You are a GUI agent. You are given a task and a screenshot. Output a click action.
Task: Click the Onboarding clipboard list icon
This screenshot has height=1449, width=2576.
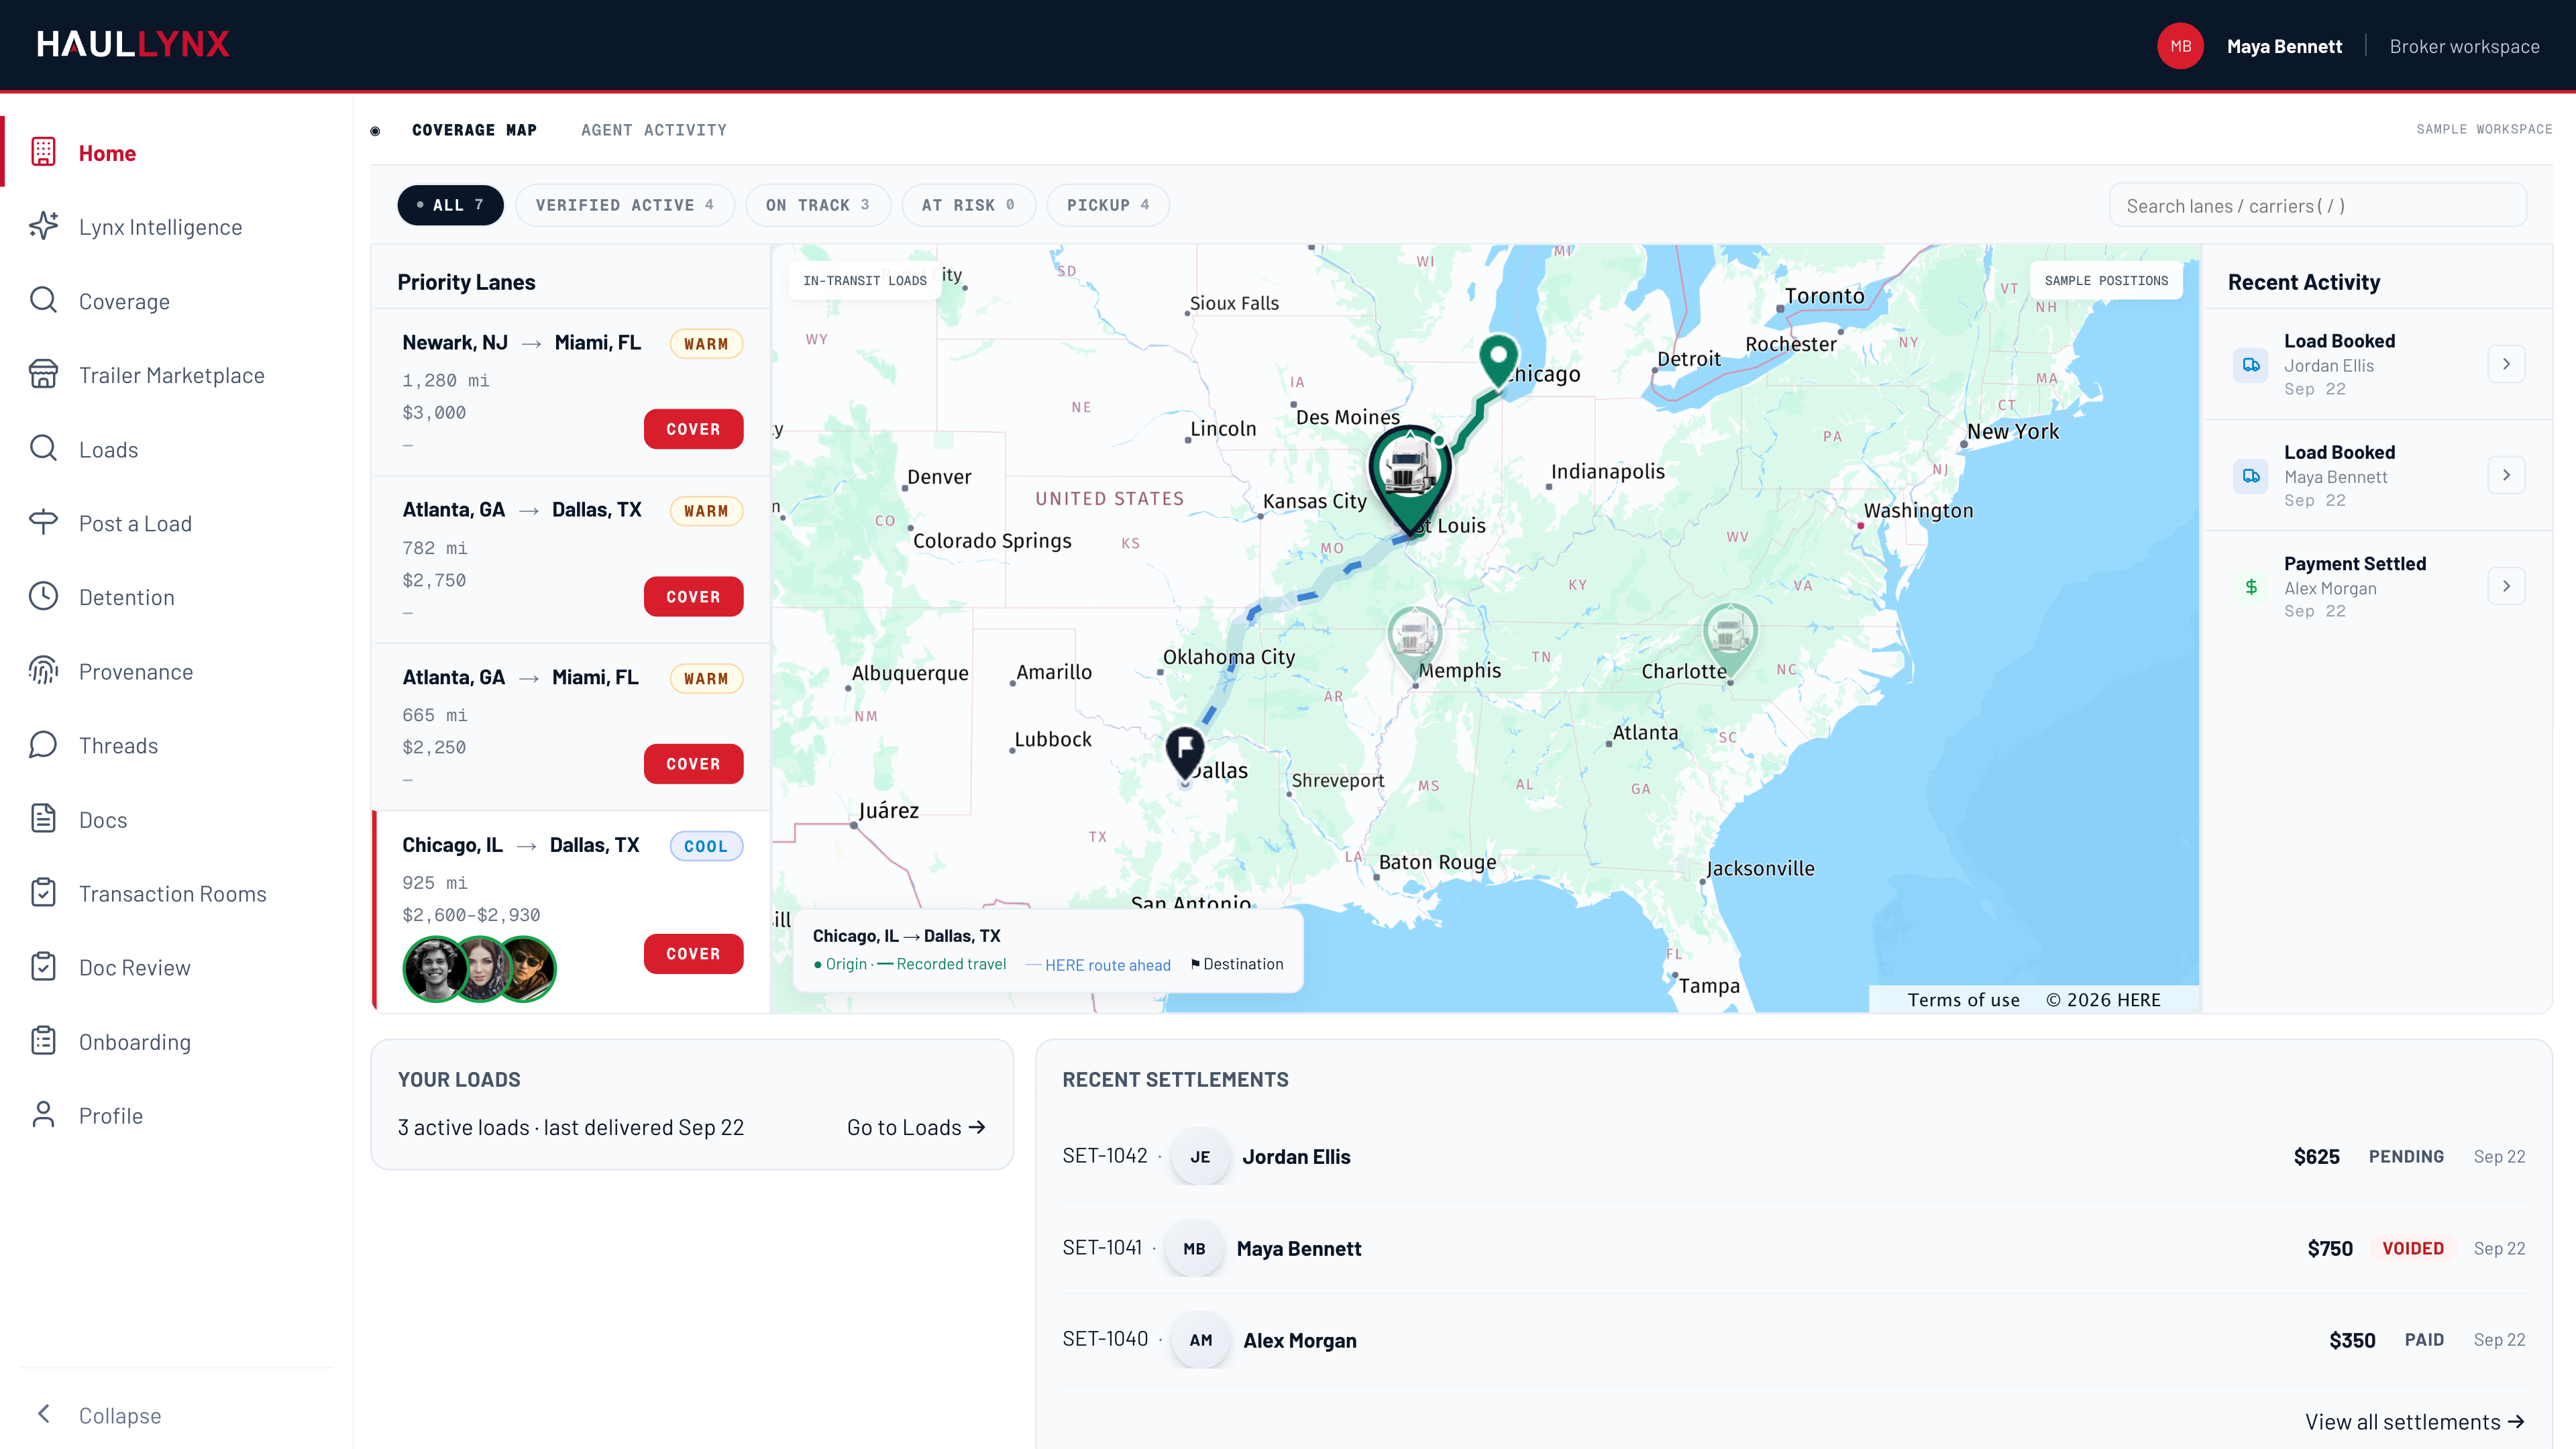coord(43,1041)
